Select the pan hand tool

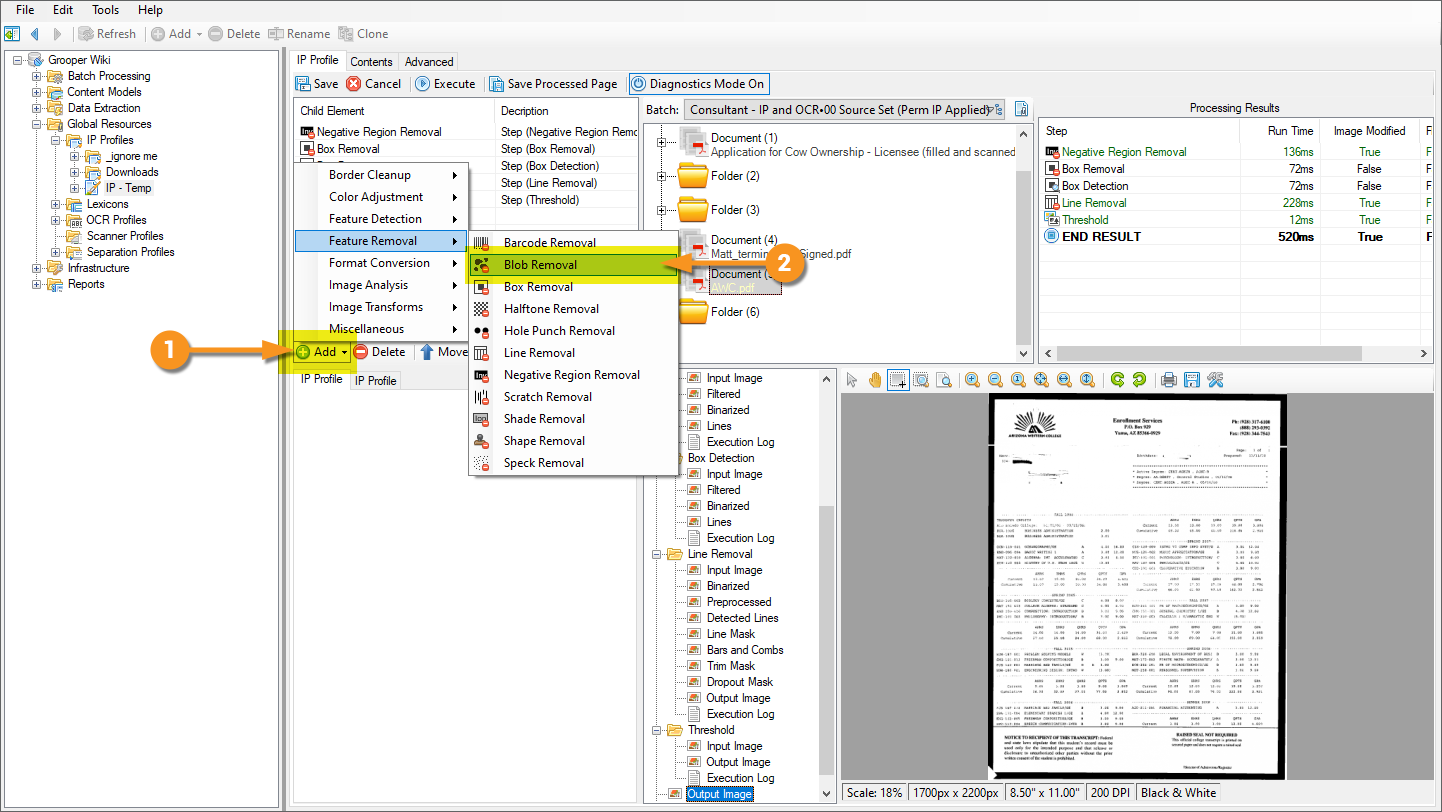tap(875, 380)
